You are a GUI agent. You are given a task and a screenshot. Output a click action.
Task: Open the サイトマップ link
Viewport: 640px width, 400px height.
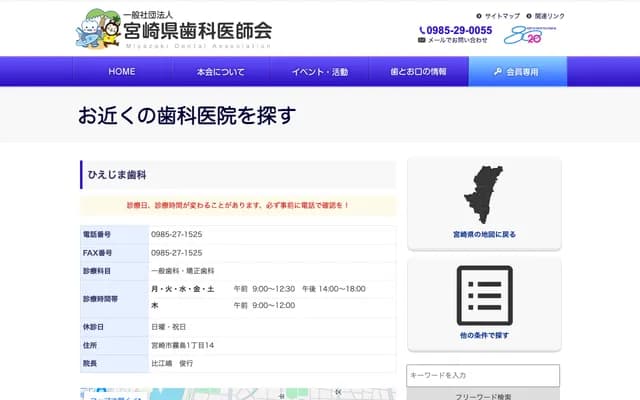502,16
